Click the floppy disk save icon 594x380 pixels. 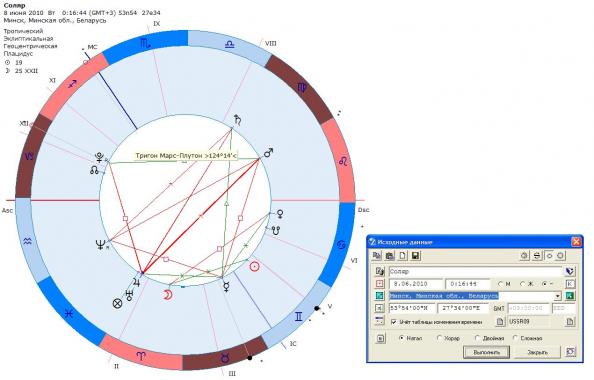(415, 256)
